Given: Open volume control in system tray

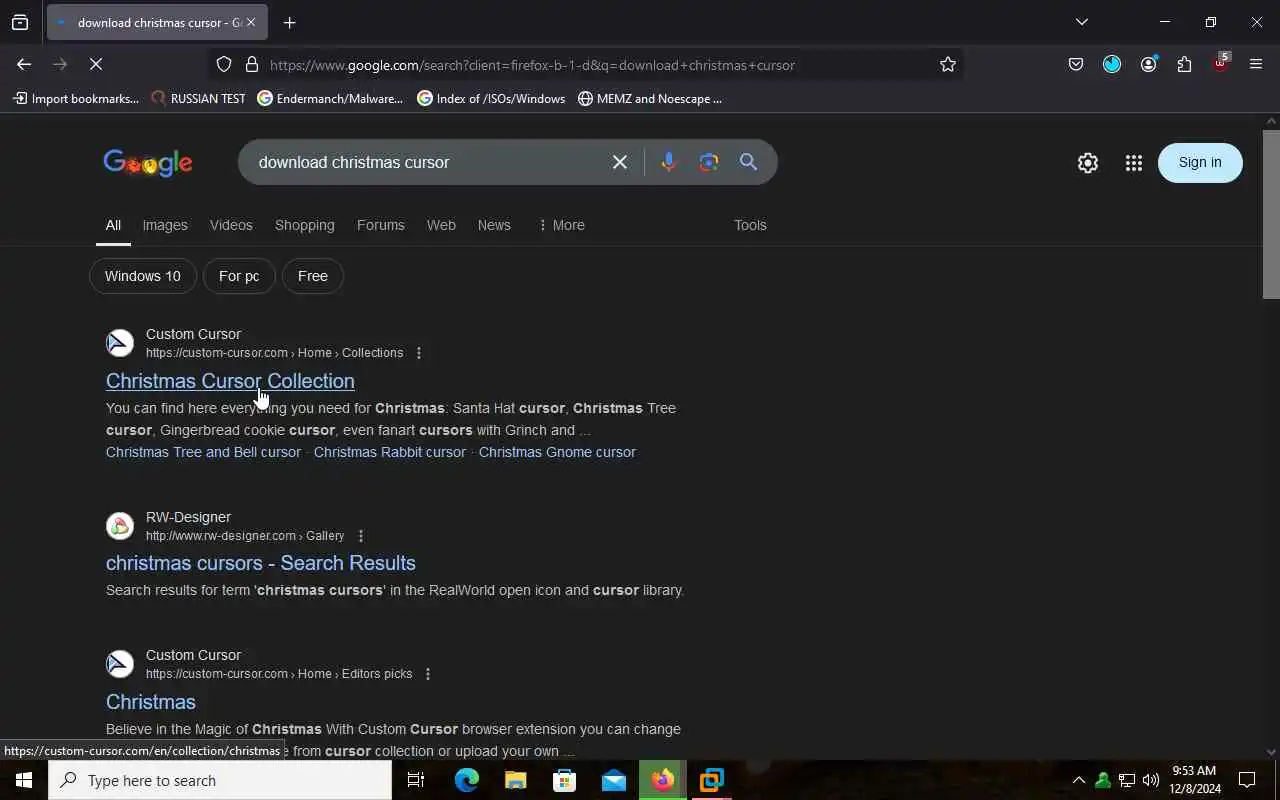Looking at the screenshot, I should point(1151,780).
